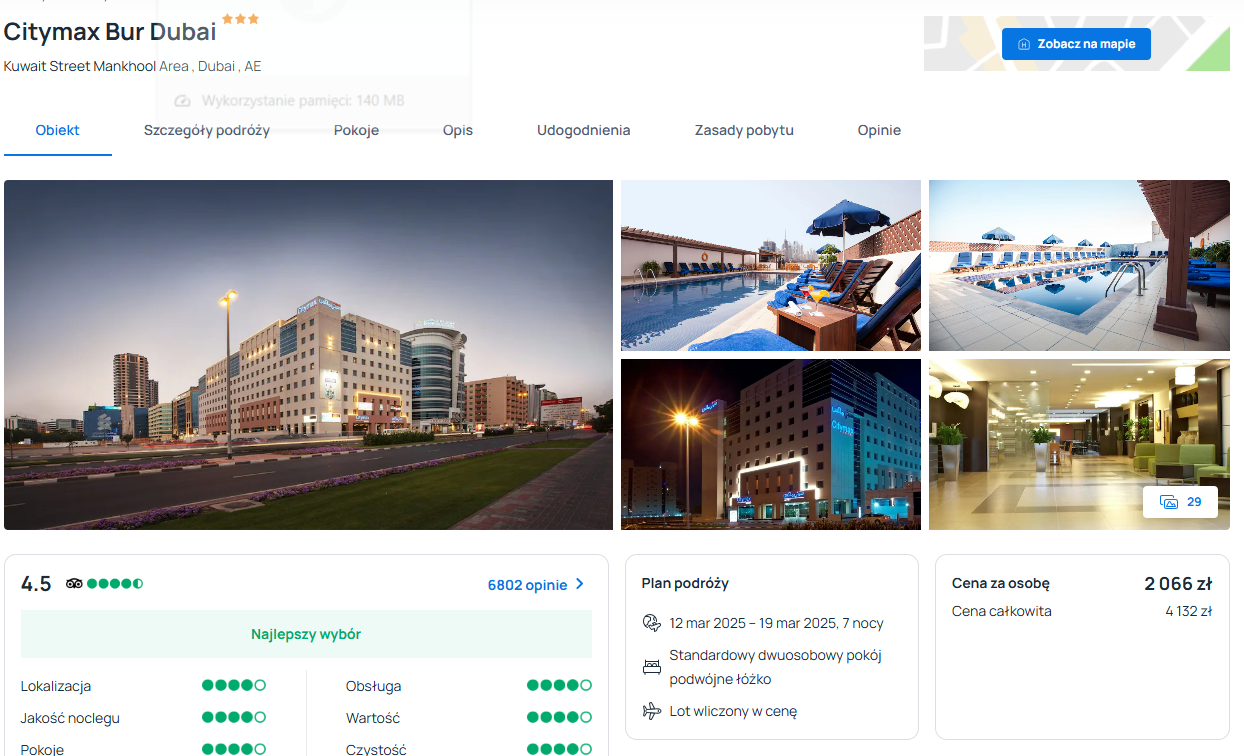Open the Zasady pobytu tab
Viewport: 1244px width, 756px height.
[x=744, y=130]
